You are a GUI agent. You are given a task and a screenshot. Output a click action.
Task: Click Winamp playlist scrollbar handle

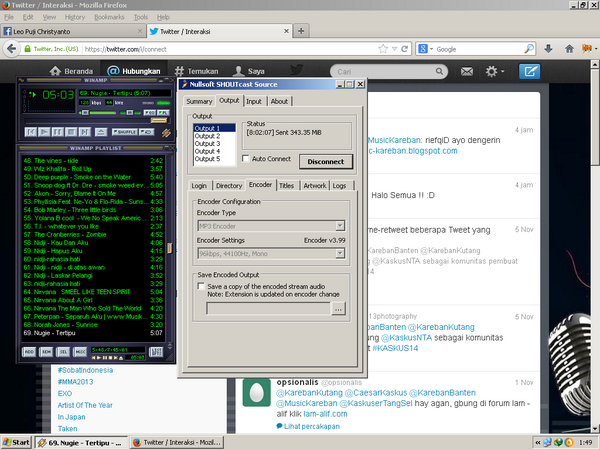tap(169, 248)
